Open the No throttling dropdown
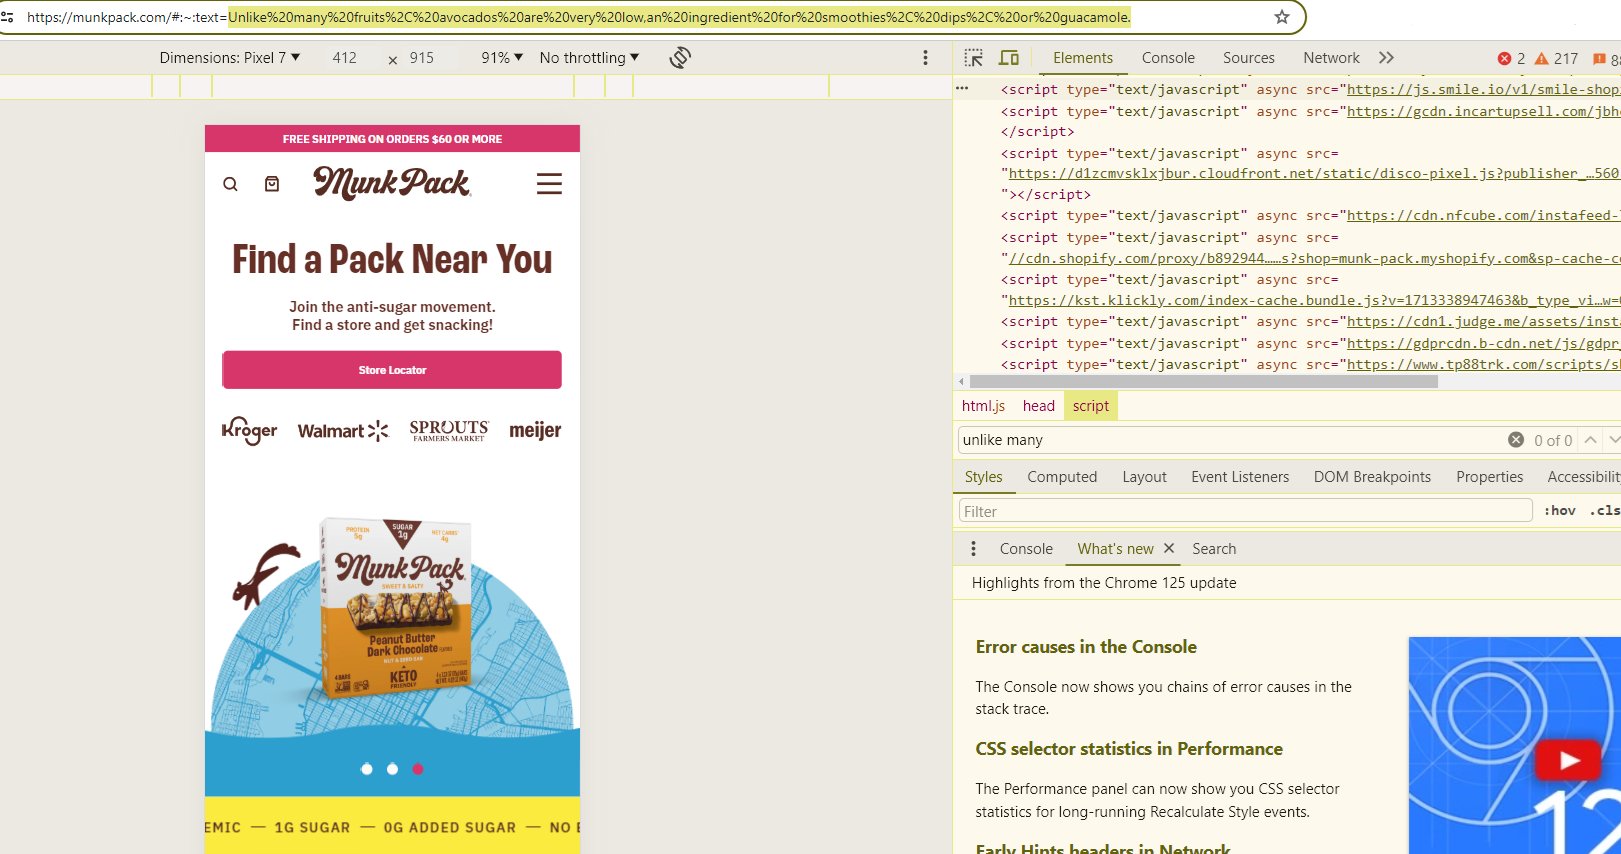The height and width of the screenshot is (854, 1621). tap(589, 58)
